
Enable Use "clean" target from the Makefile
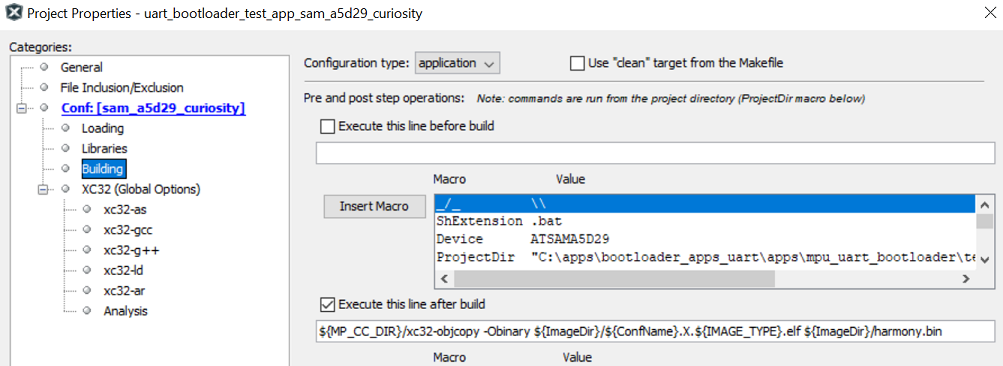click(577, 63)
